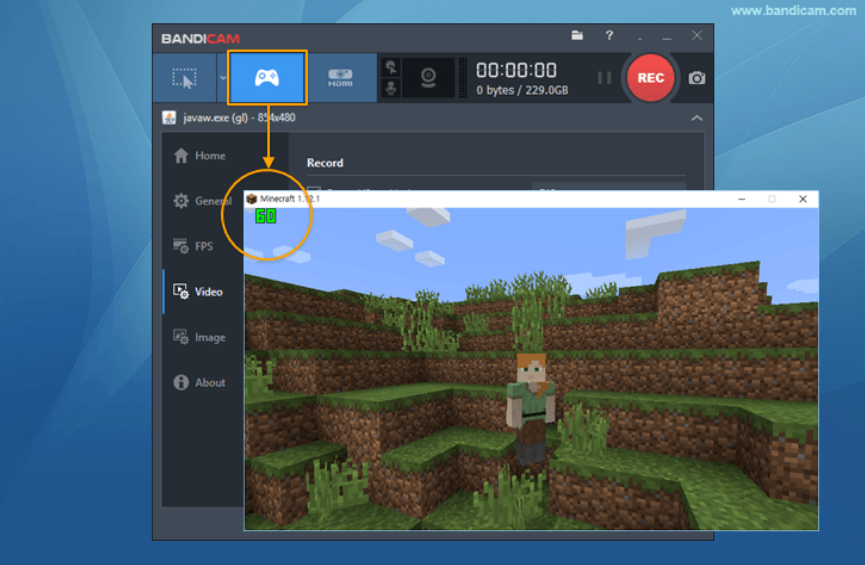Viewport: 865px width, 565px height.
Task: Open Bandicam help question mark
Action: [609, 36]
